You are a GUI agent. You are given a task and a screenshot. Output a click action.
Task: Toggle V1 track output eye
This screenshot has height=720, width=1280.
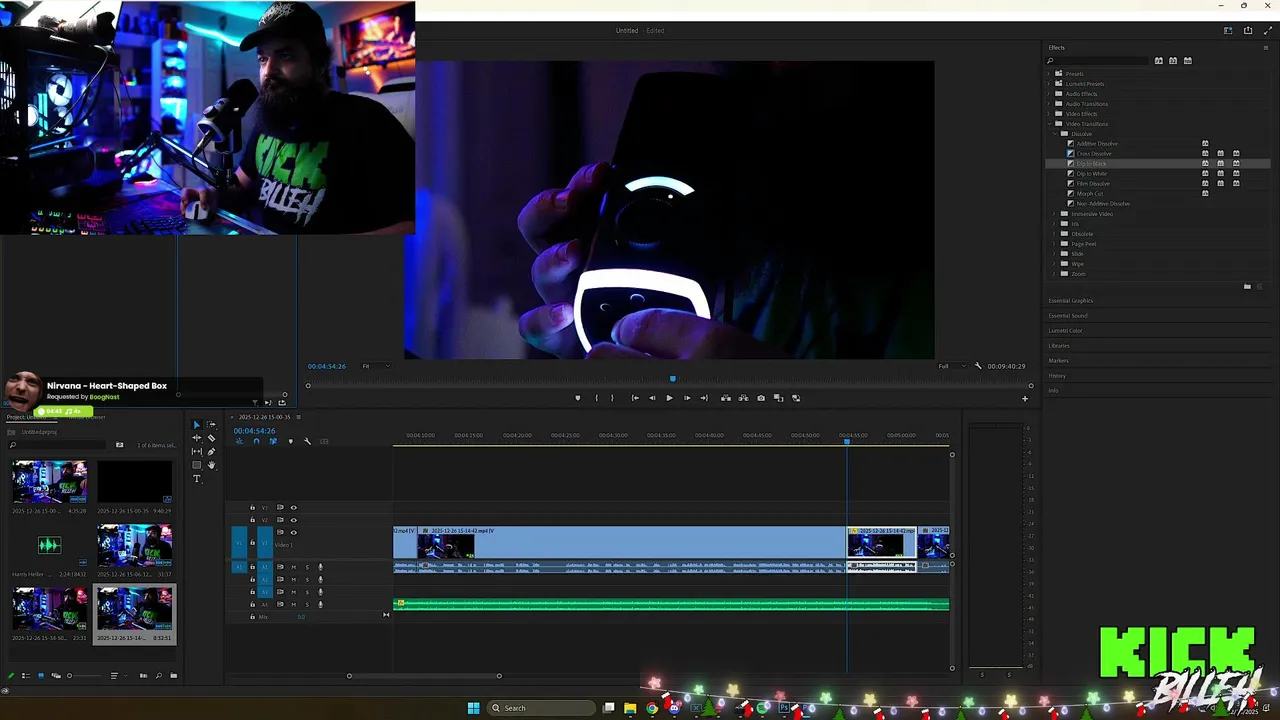tap(293, 532)
